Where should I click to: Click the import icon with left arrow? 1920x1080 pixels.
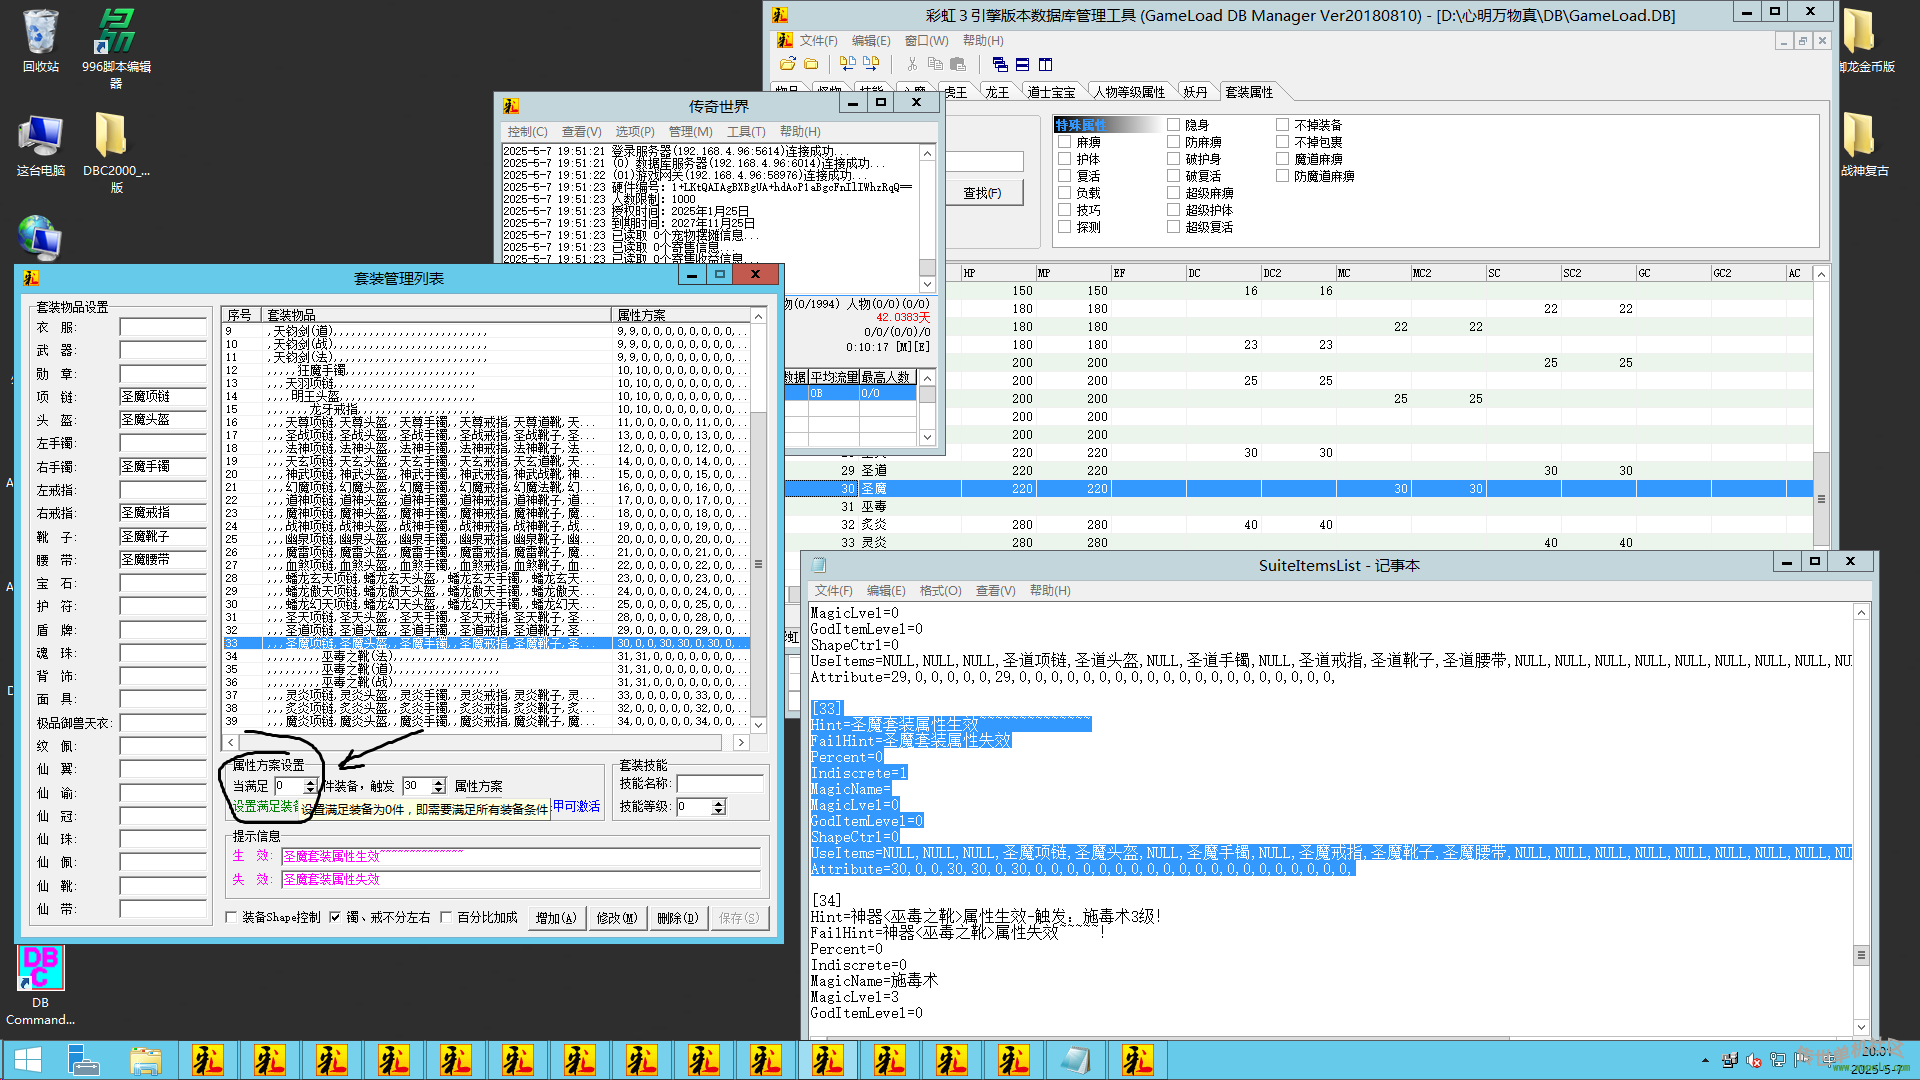pos(847,64)
